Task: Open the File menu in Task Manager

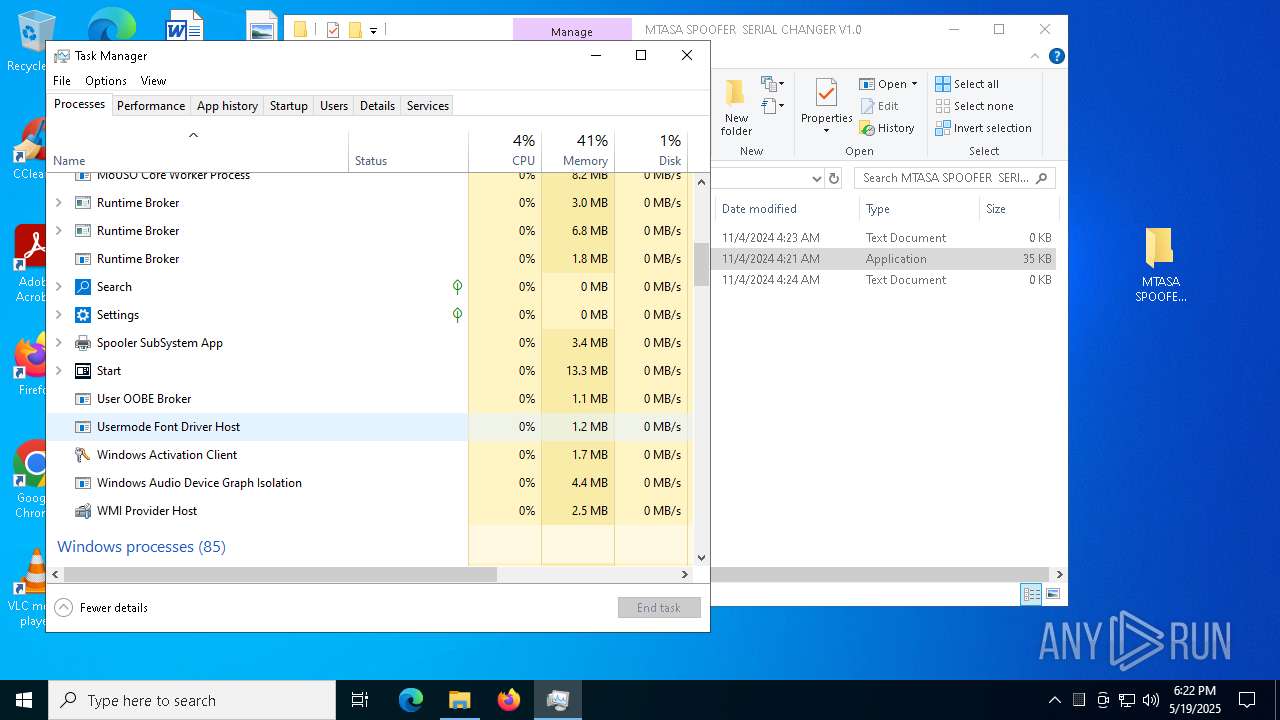Action: 62,81
